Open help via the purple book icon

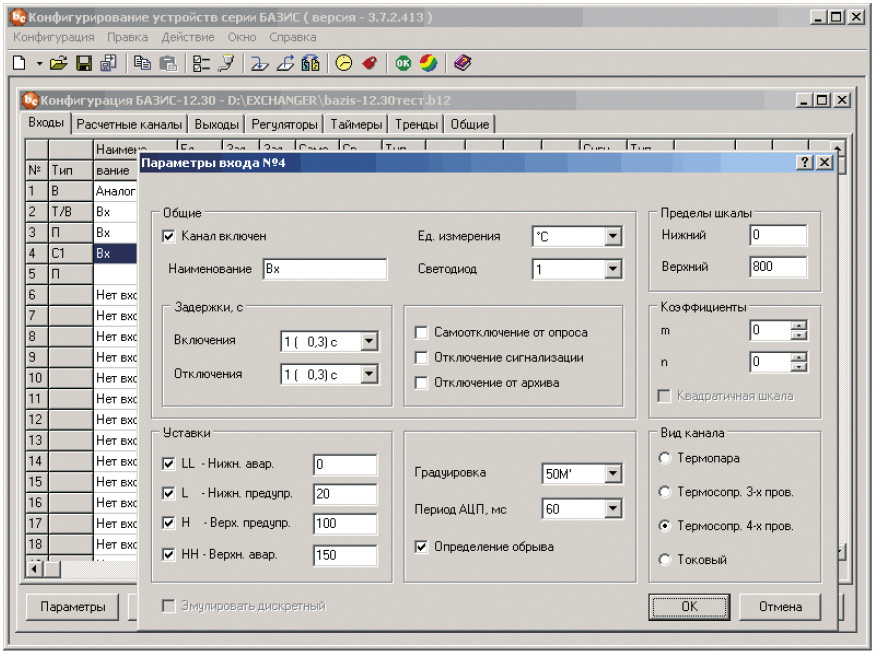(x=463, y=63)
